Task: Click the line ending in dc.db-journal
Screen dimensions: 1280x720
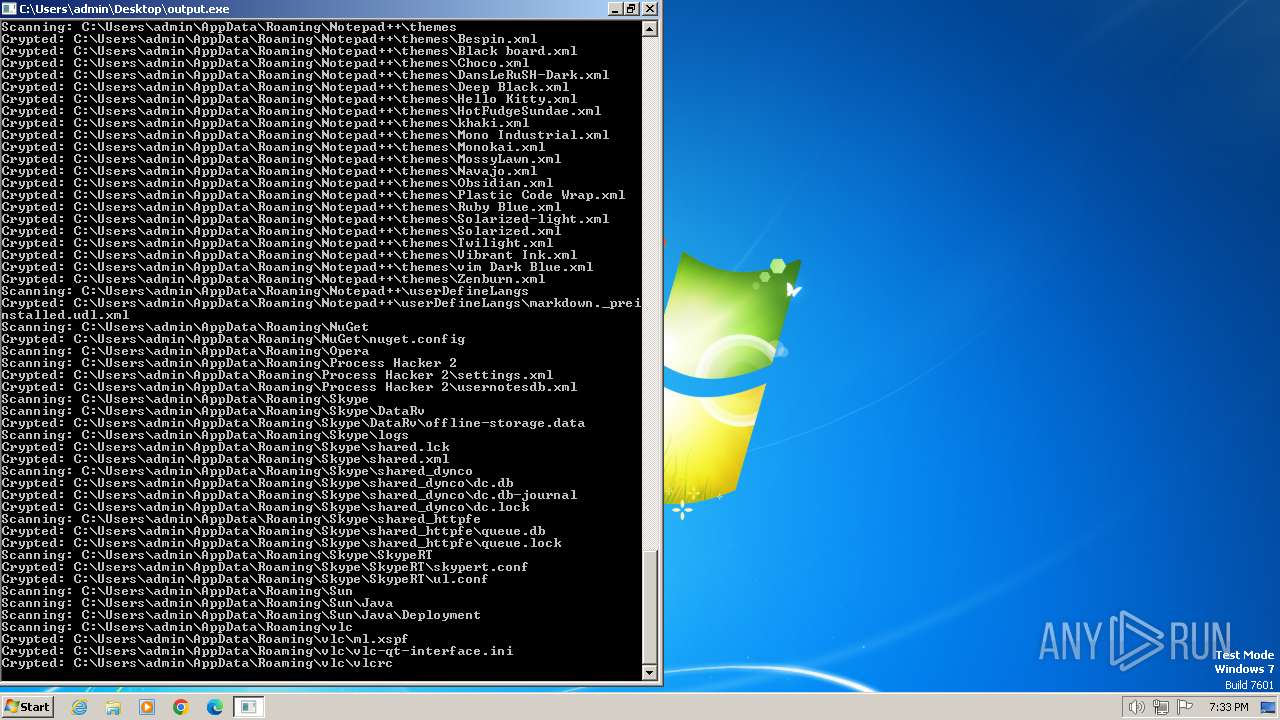Action: 289,495
